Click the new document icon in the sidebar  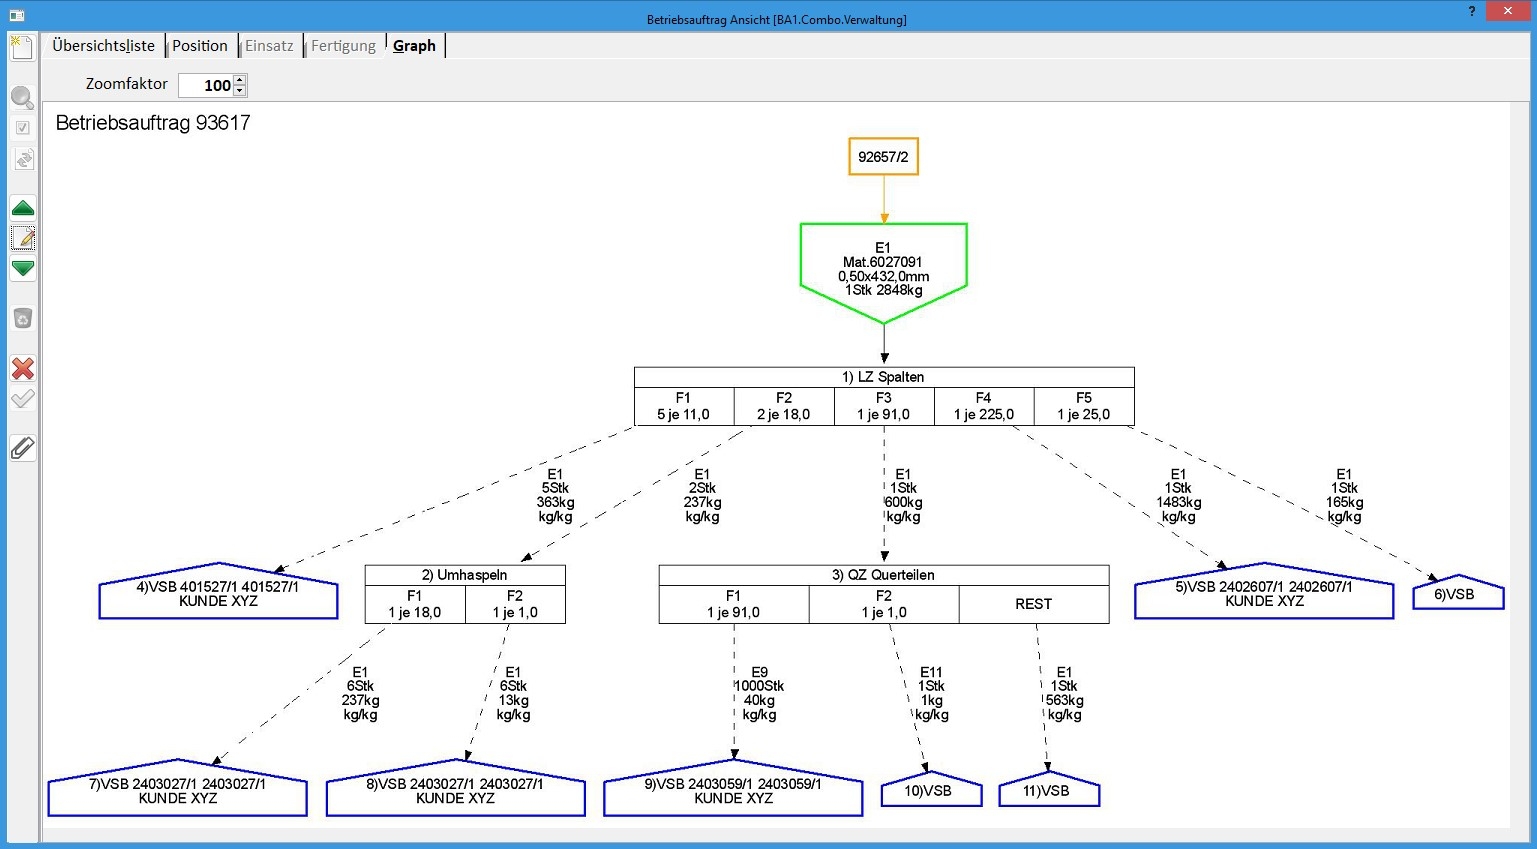click(x=22, y=47)
